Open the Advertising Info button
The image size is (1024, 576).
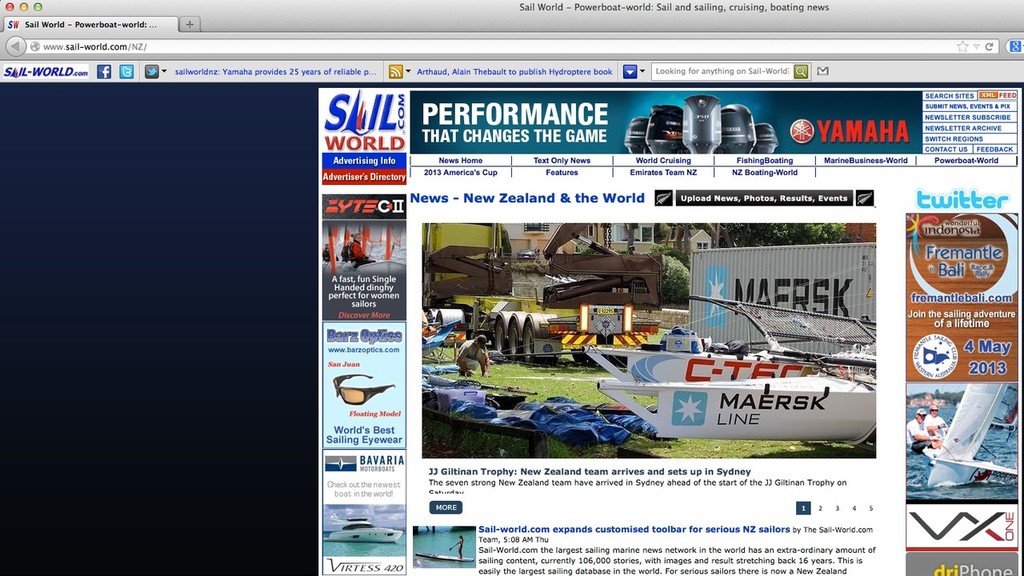point(364,161)
